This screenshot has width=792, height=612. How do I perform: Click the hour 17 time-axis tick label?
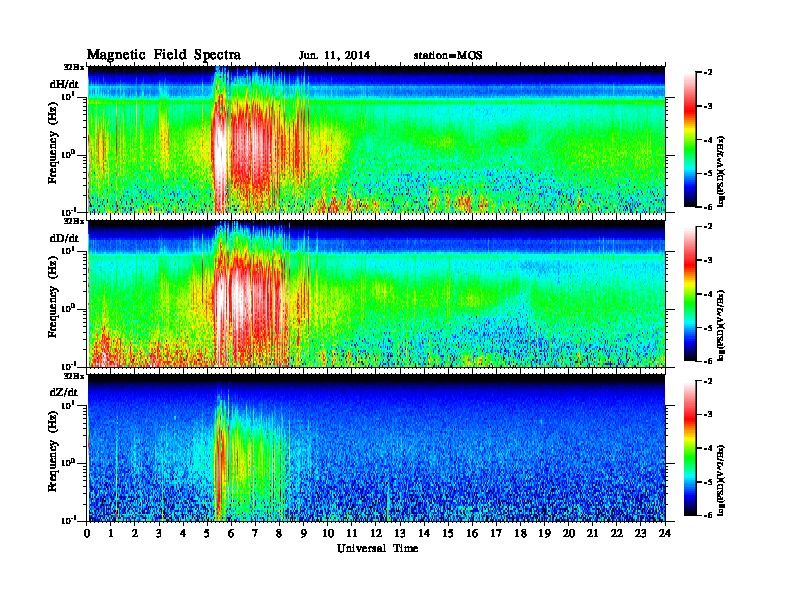pos(496,533)
